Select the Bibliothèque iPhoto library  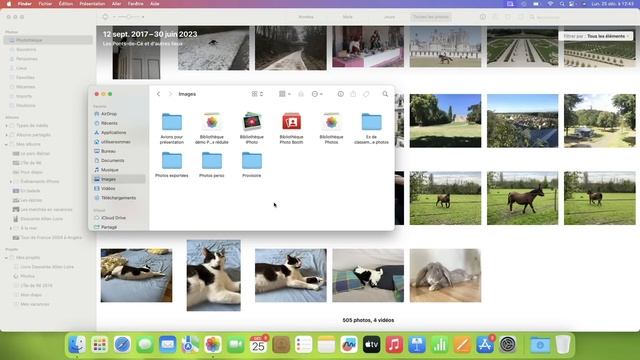tap(252, 128)
